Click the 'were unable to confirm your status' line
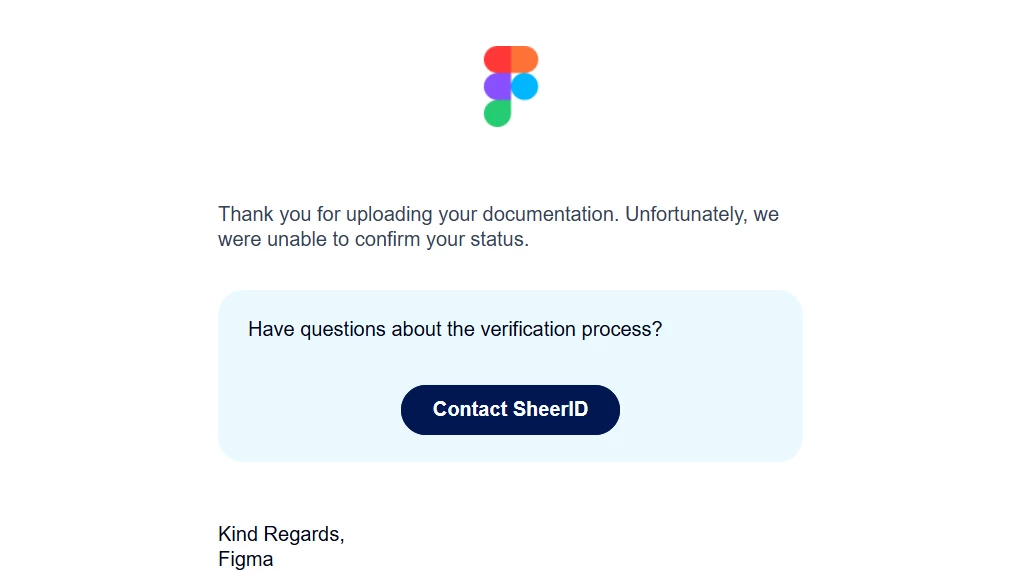Image resolution: width=1035 pixels, height=582 pixels. (x=374, y=240)
